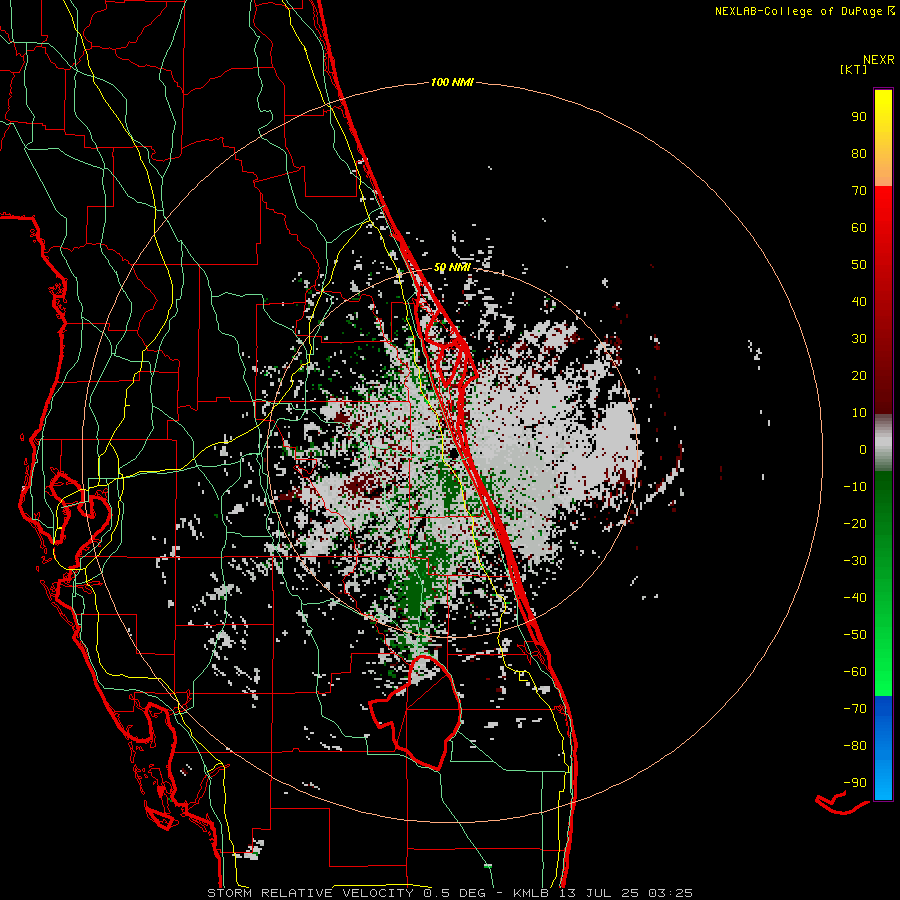Click the -60 label on velocity scale

[x=855, y=672]
